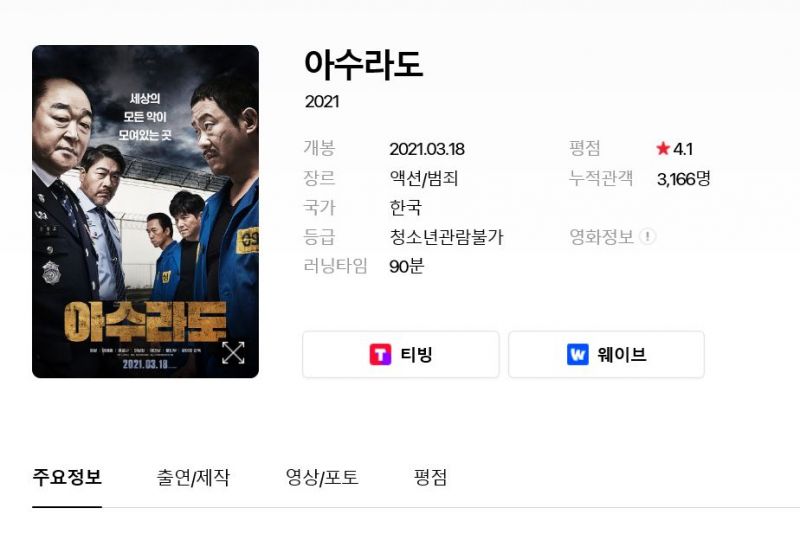Click the 누적관객 3,166명 value
The image size is (800, 534).
click(684, 179)
